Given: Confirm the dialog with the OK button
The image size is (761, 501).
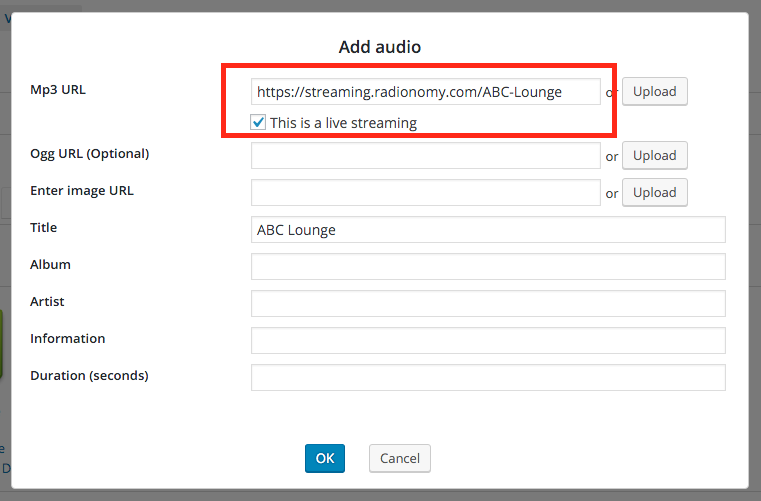Looking at the screenshot, I should pyautogui.click(x=325, y=458).
